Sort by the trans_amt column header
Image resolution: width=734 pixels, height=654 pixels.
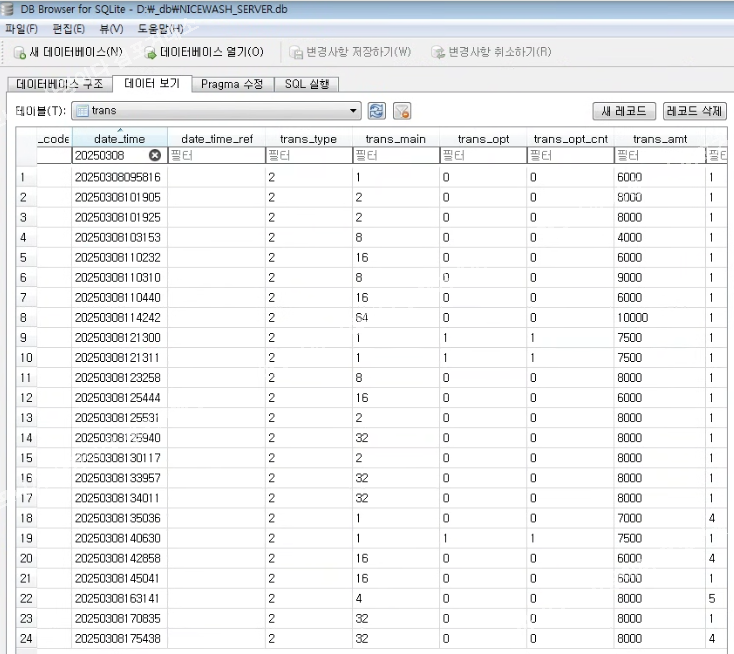click(x=659, y=139)
